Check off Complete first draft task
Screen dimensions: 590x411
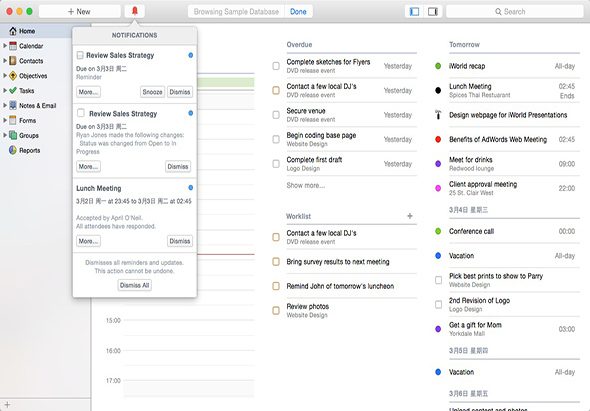[276, 164]
